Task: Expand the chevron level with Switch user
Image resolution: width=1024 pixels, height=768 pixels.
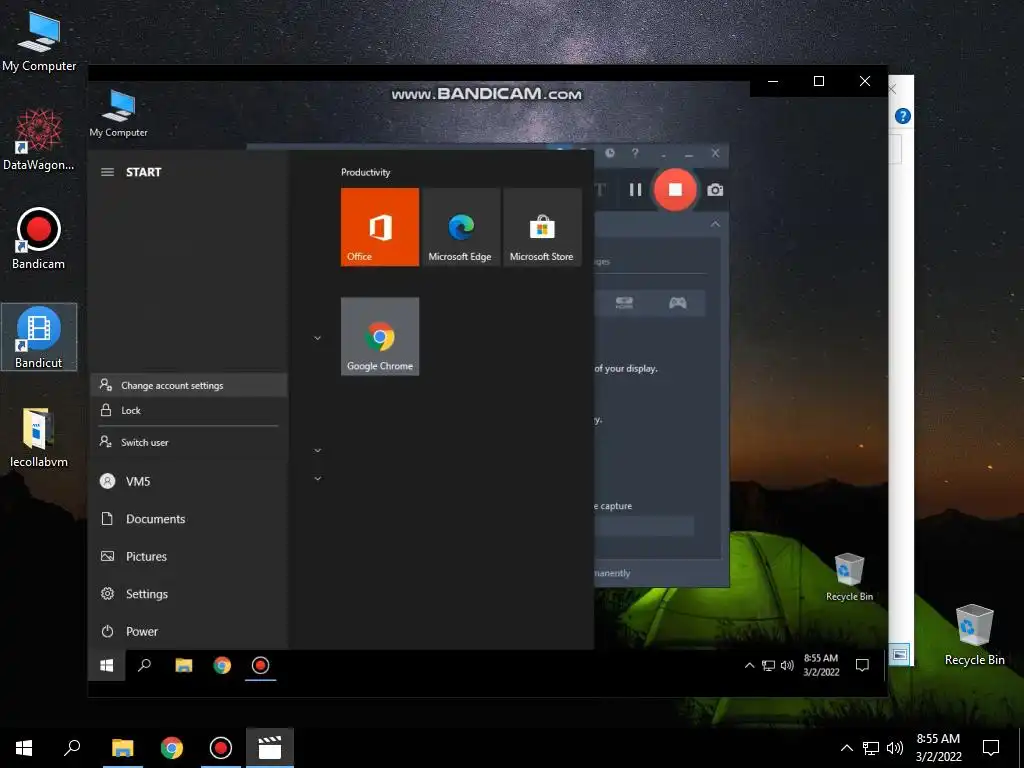Action: (317, 450)
